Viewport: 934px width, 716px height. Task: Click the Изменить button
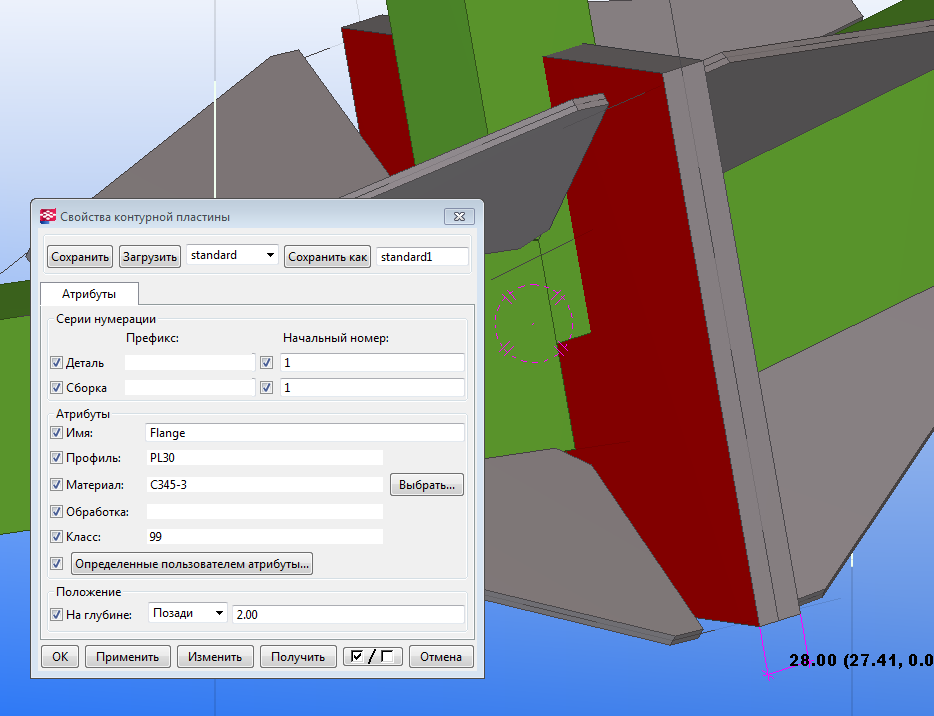click(x=215, y=657)
